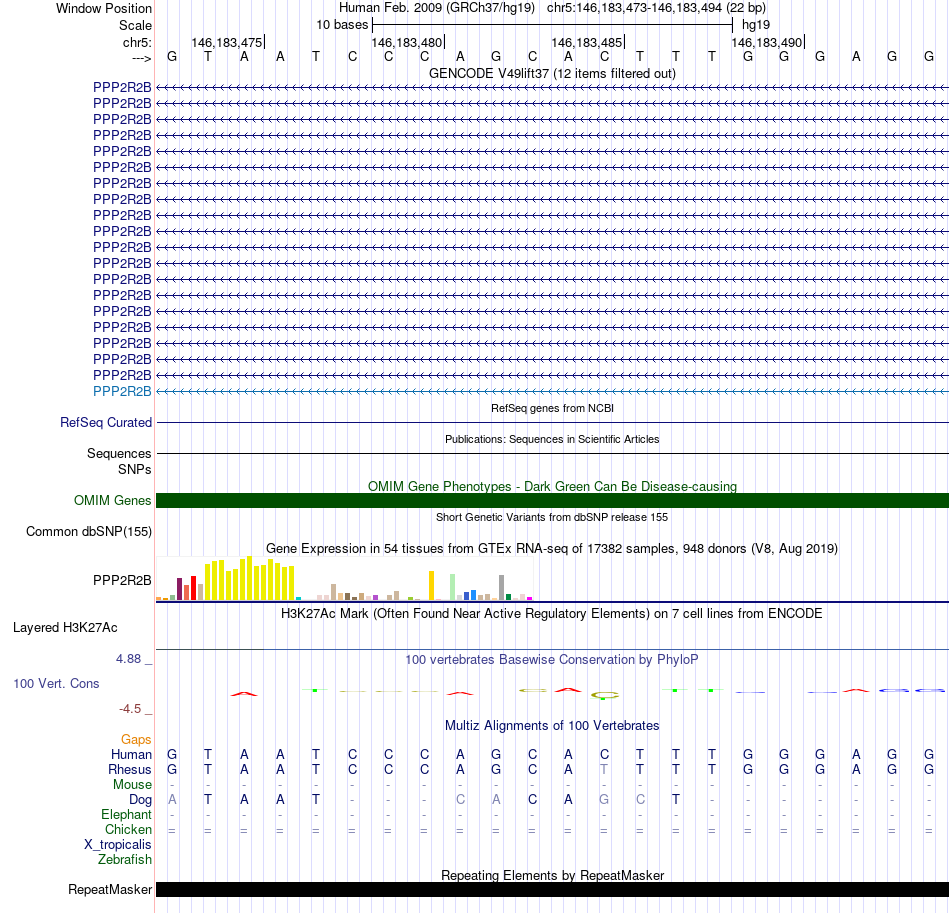
Task: Select the Human species label
Action: (131, 754)
